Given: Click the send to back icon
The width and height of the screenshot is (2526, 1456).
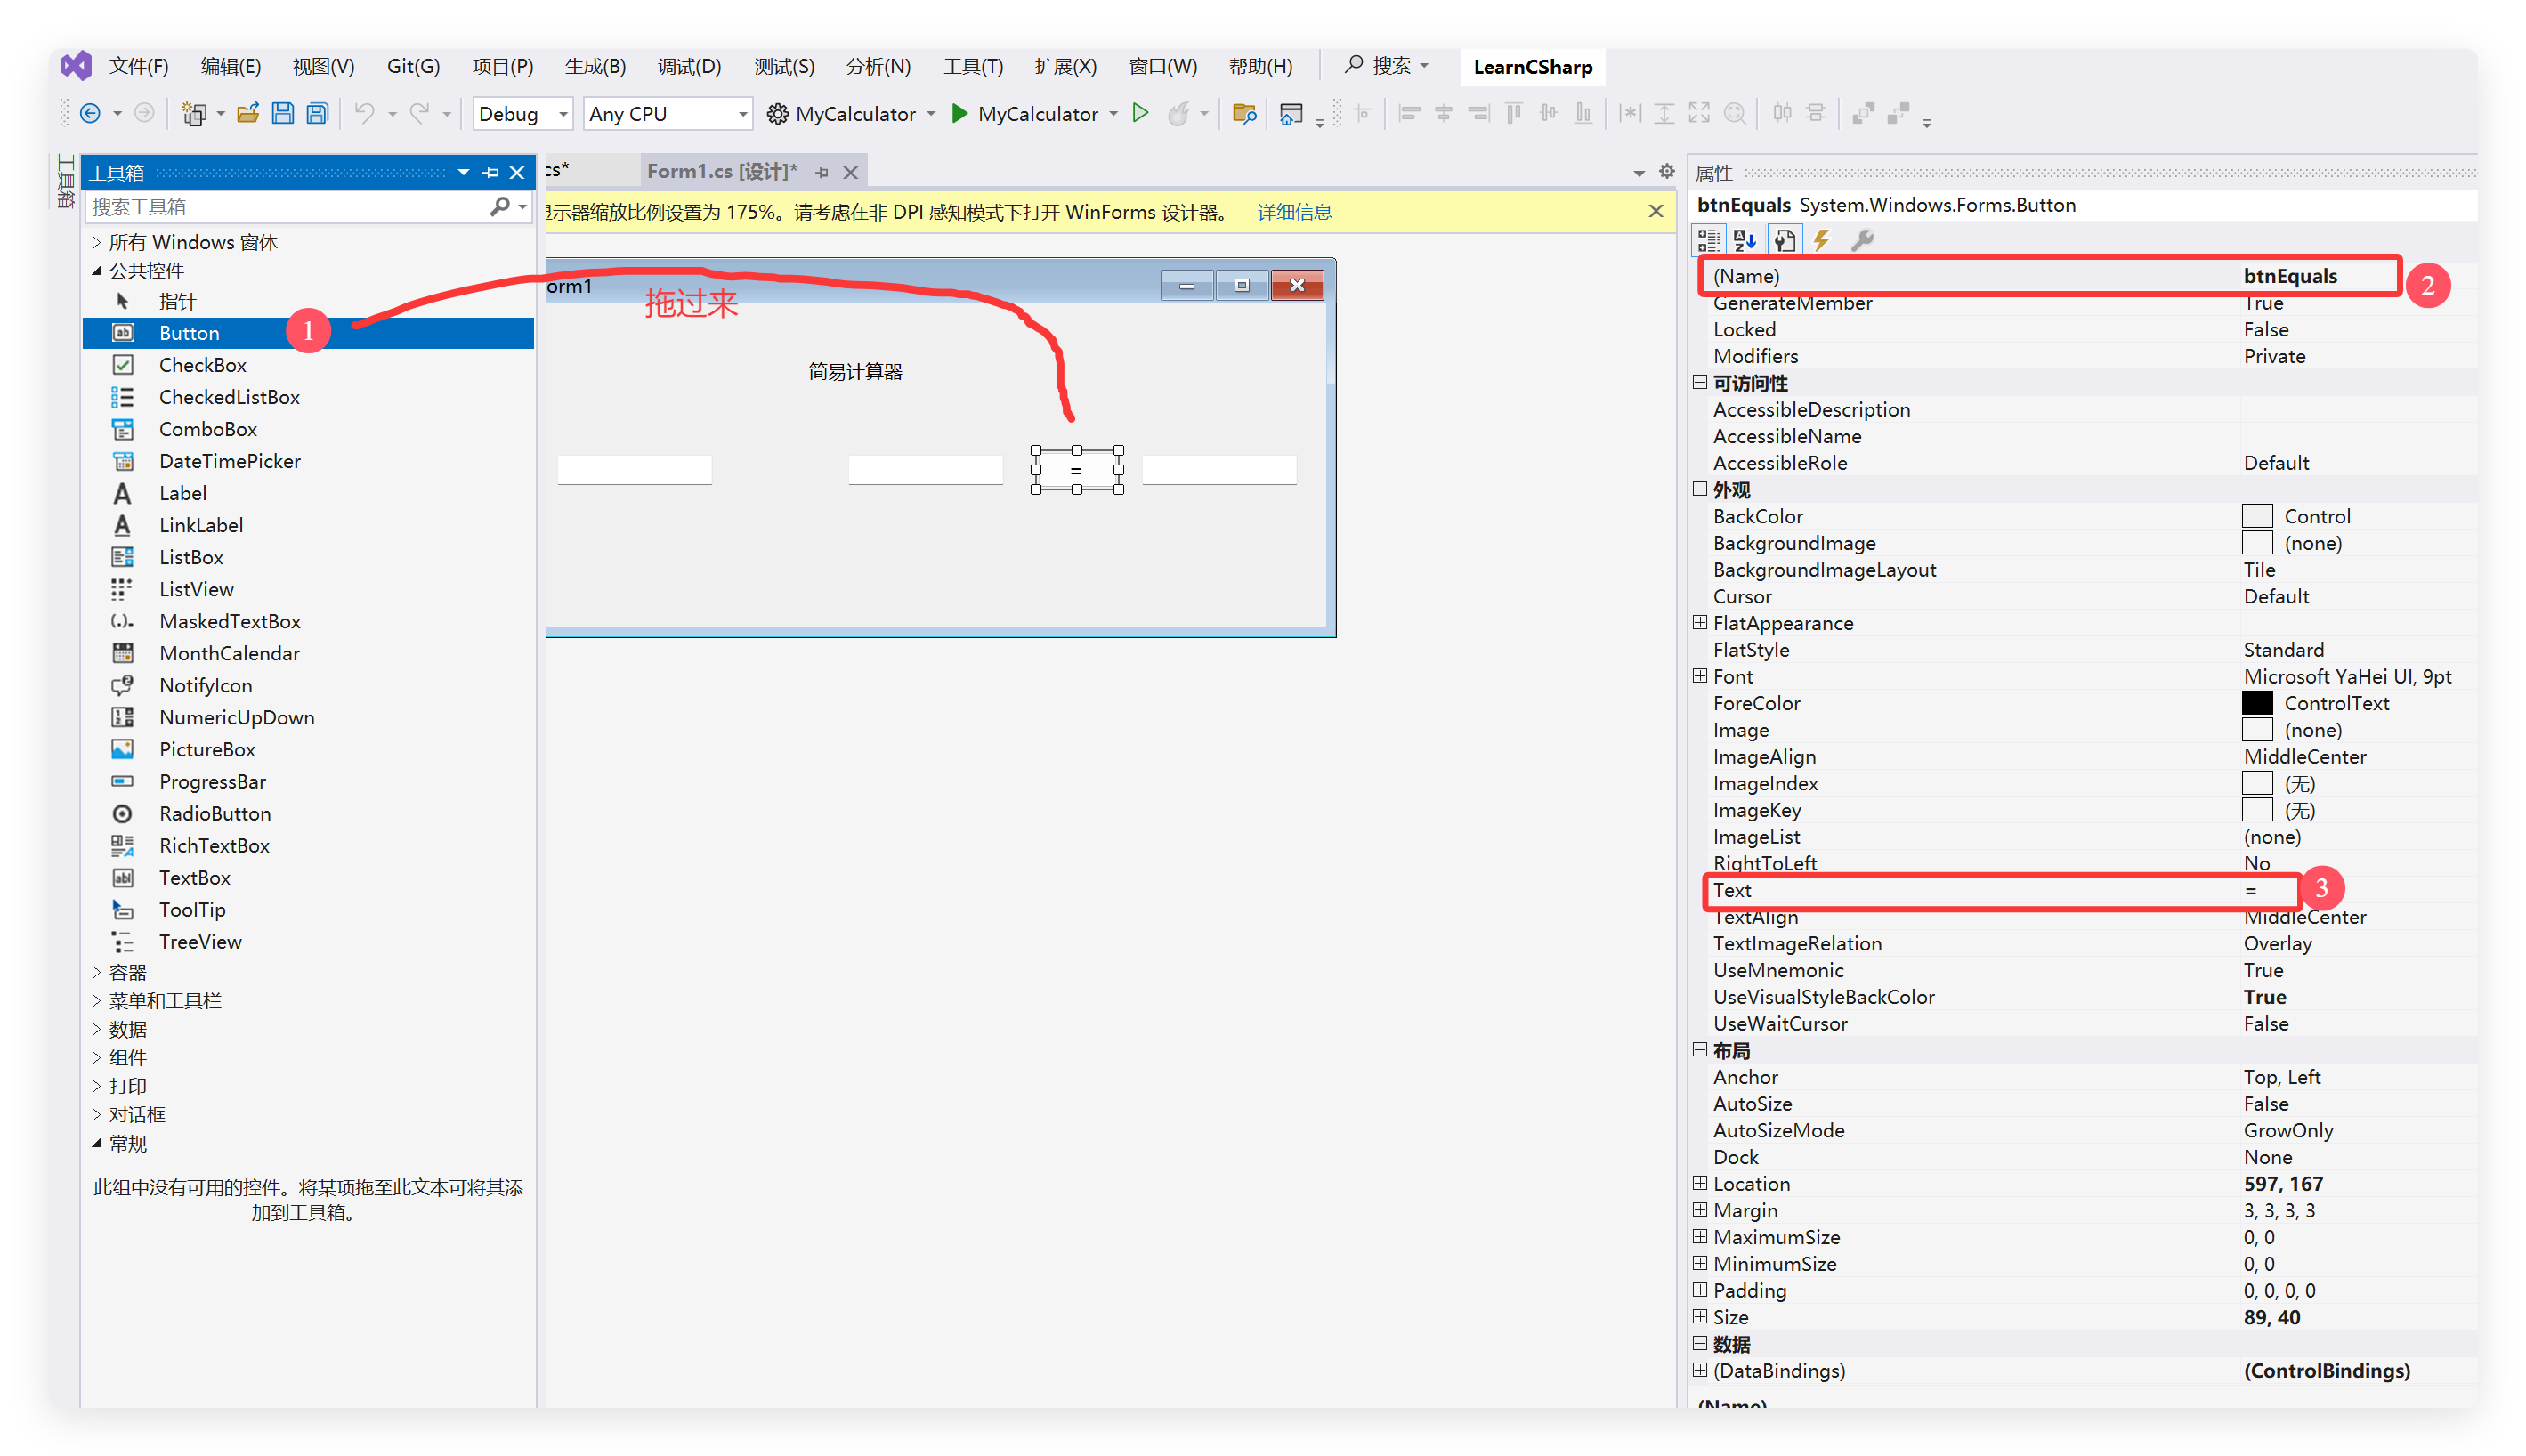Looking at the screenshot, I should pyautogui.click(x=1898, y=114).
